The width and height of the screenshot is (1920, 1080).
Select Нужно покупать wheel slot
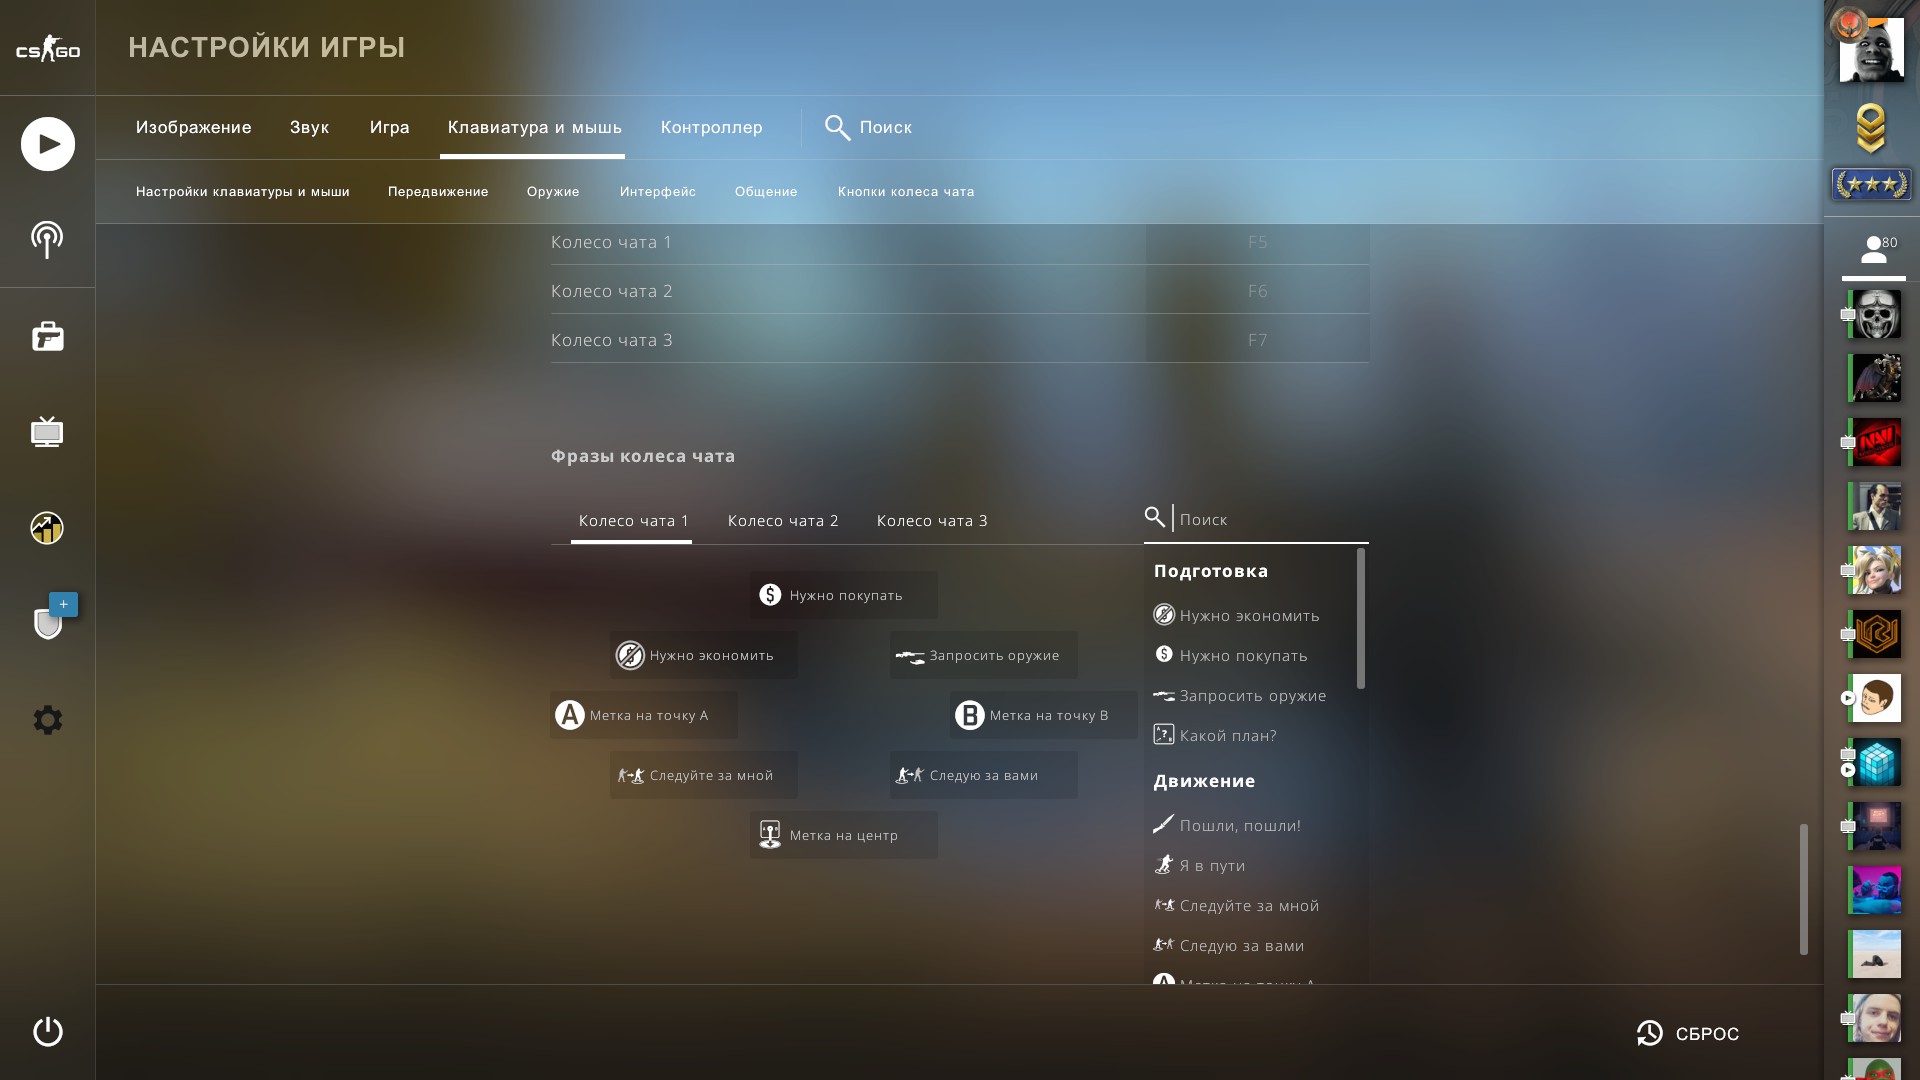pos(844,595)
